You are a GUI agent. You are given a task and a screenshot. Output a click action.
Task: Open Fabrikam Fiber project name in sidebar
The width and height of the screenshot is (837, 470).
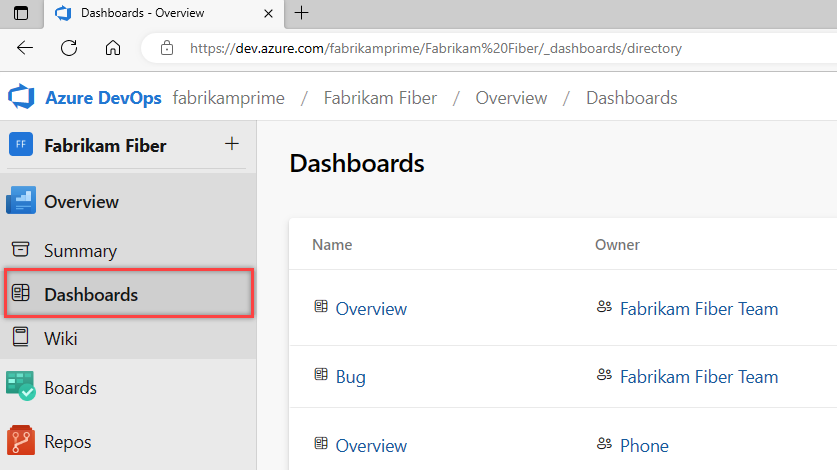(x=105, y=146)
